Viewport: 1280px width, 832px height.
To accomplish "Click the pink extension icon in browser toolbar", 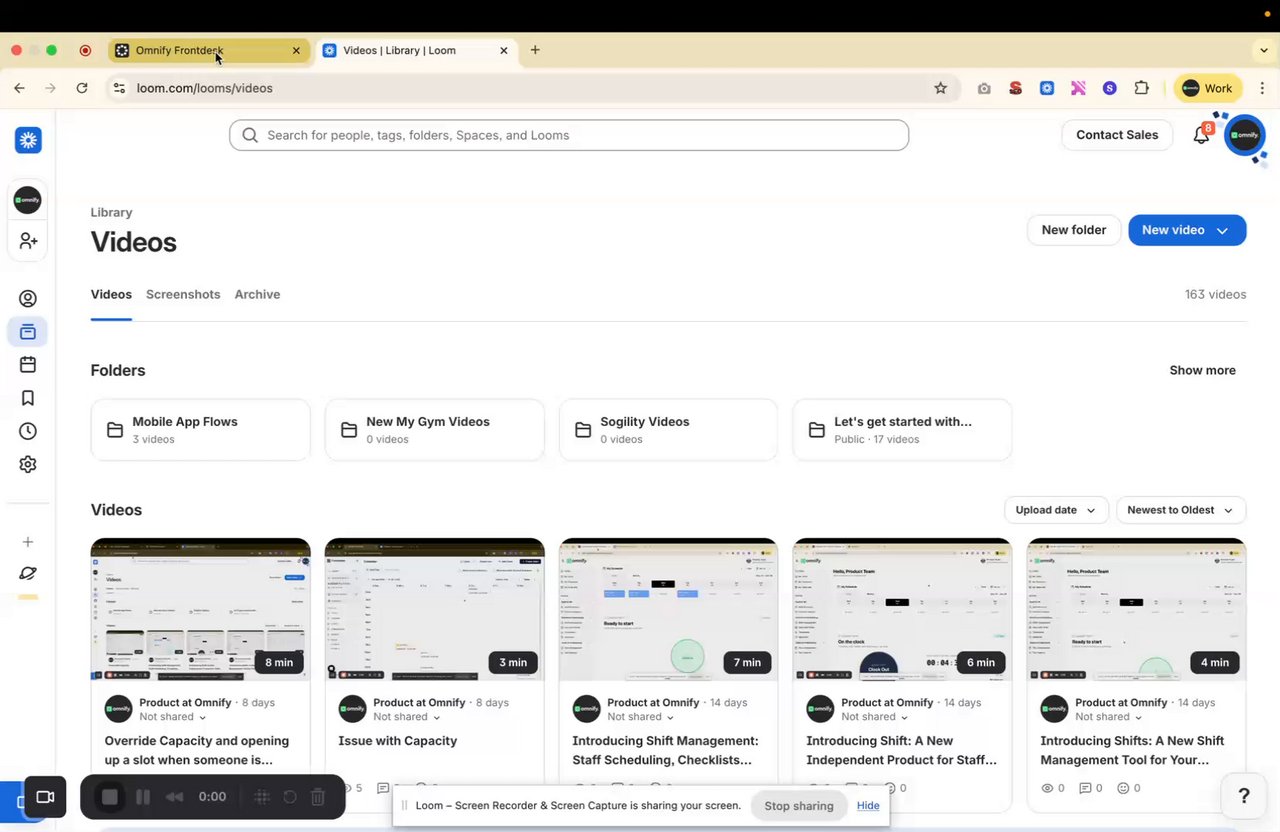I will tap(1078, 88).
